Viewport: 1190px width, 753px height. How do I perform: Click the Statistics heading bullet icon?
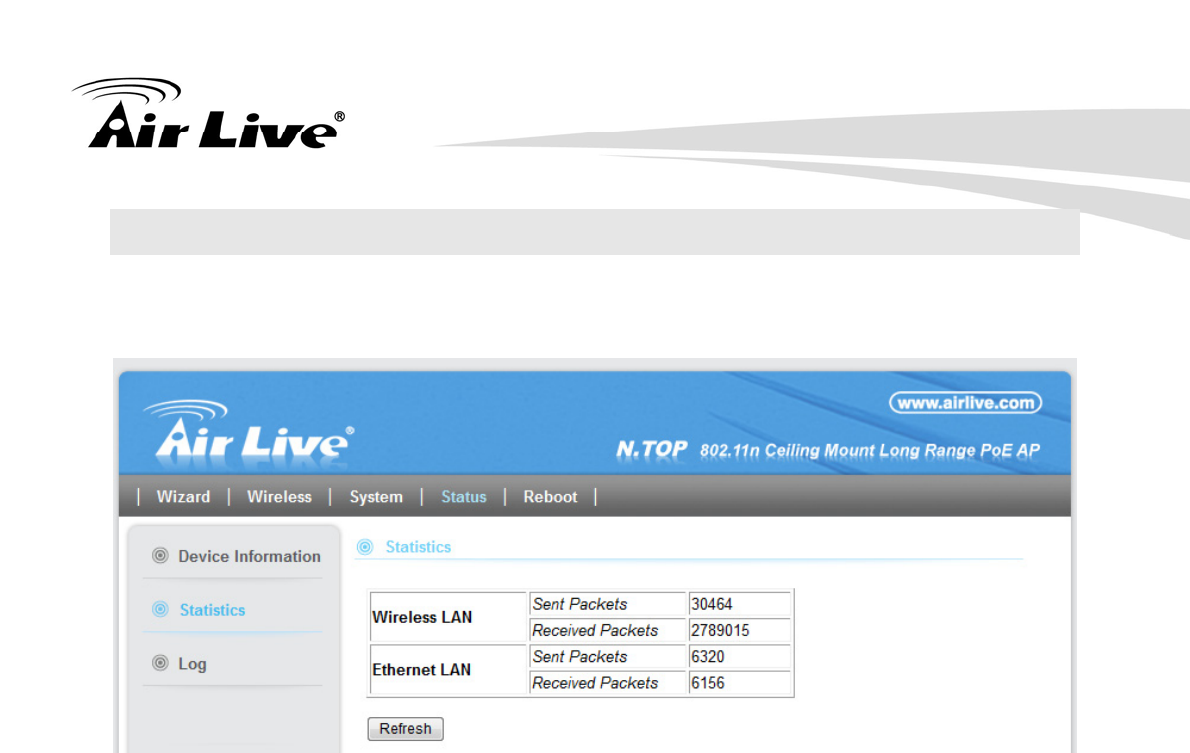point(365,547)
